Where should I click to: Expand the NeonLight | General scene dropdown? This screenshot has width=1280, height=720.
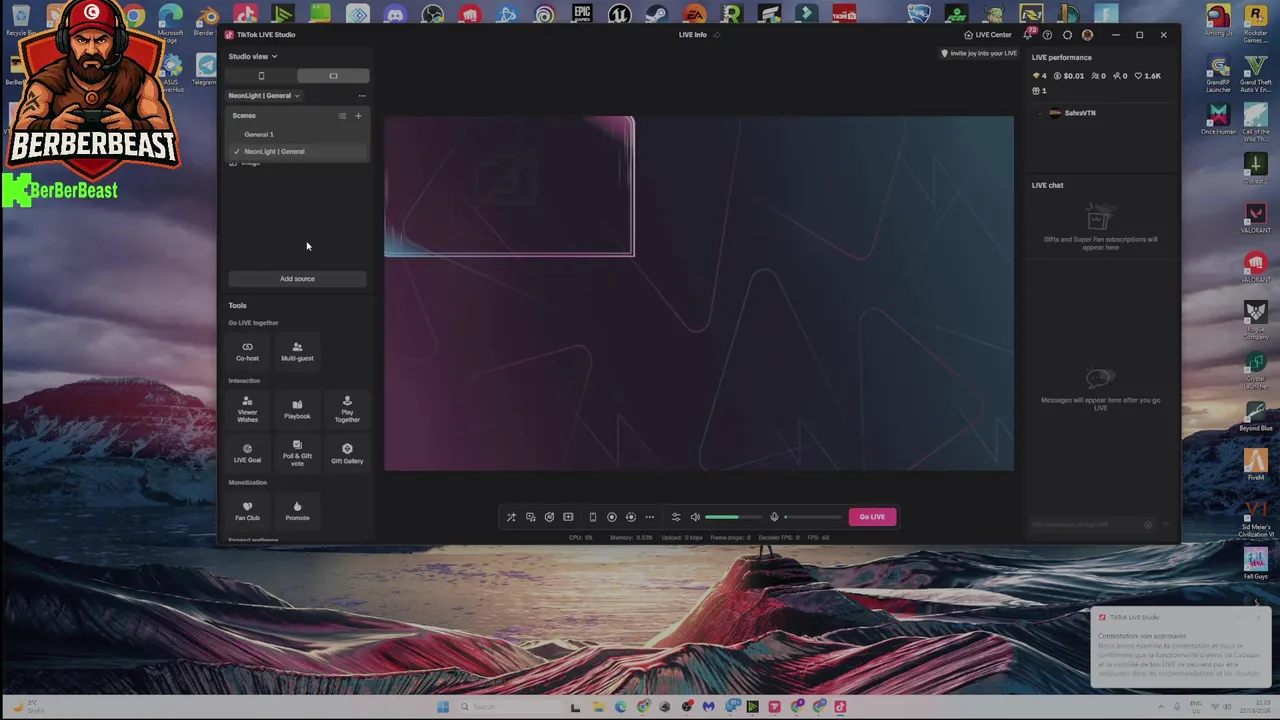pos(264,96)
